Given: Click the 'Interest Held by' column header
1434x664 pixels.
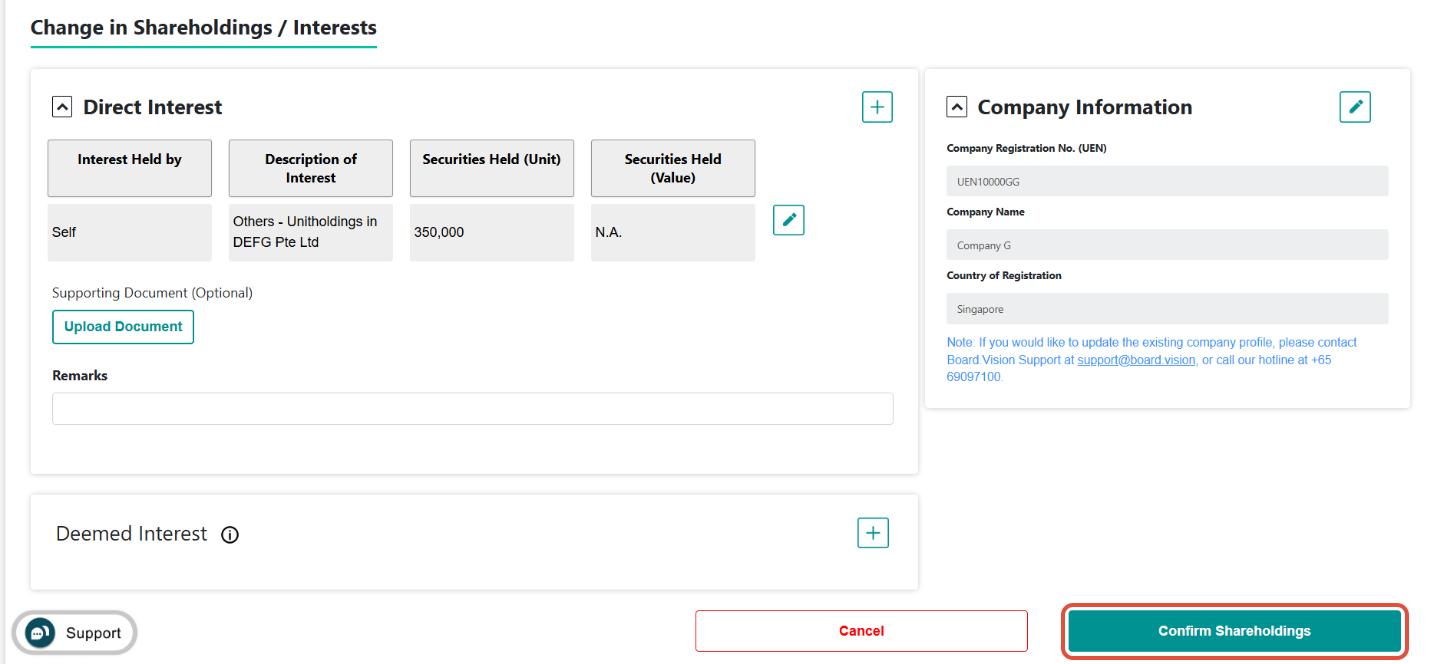Looking at the screenshot, I should pos(130,168).
